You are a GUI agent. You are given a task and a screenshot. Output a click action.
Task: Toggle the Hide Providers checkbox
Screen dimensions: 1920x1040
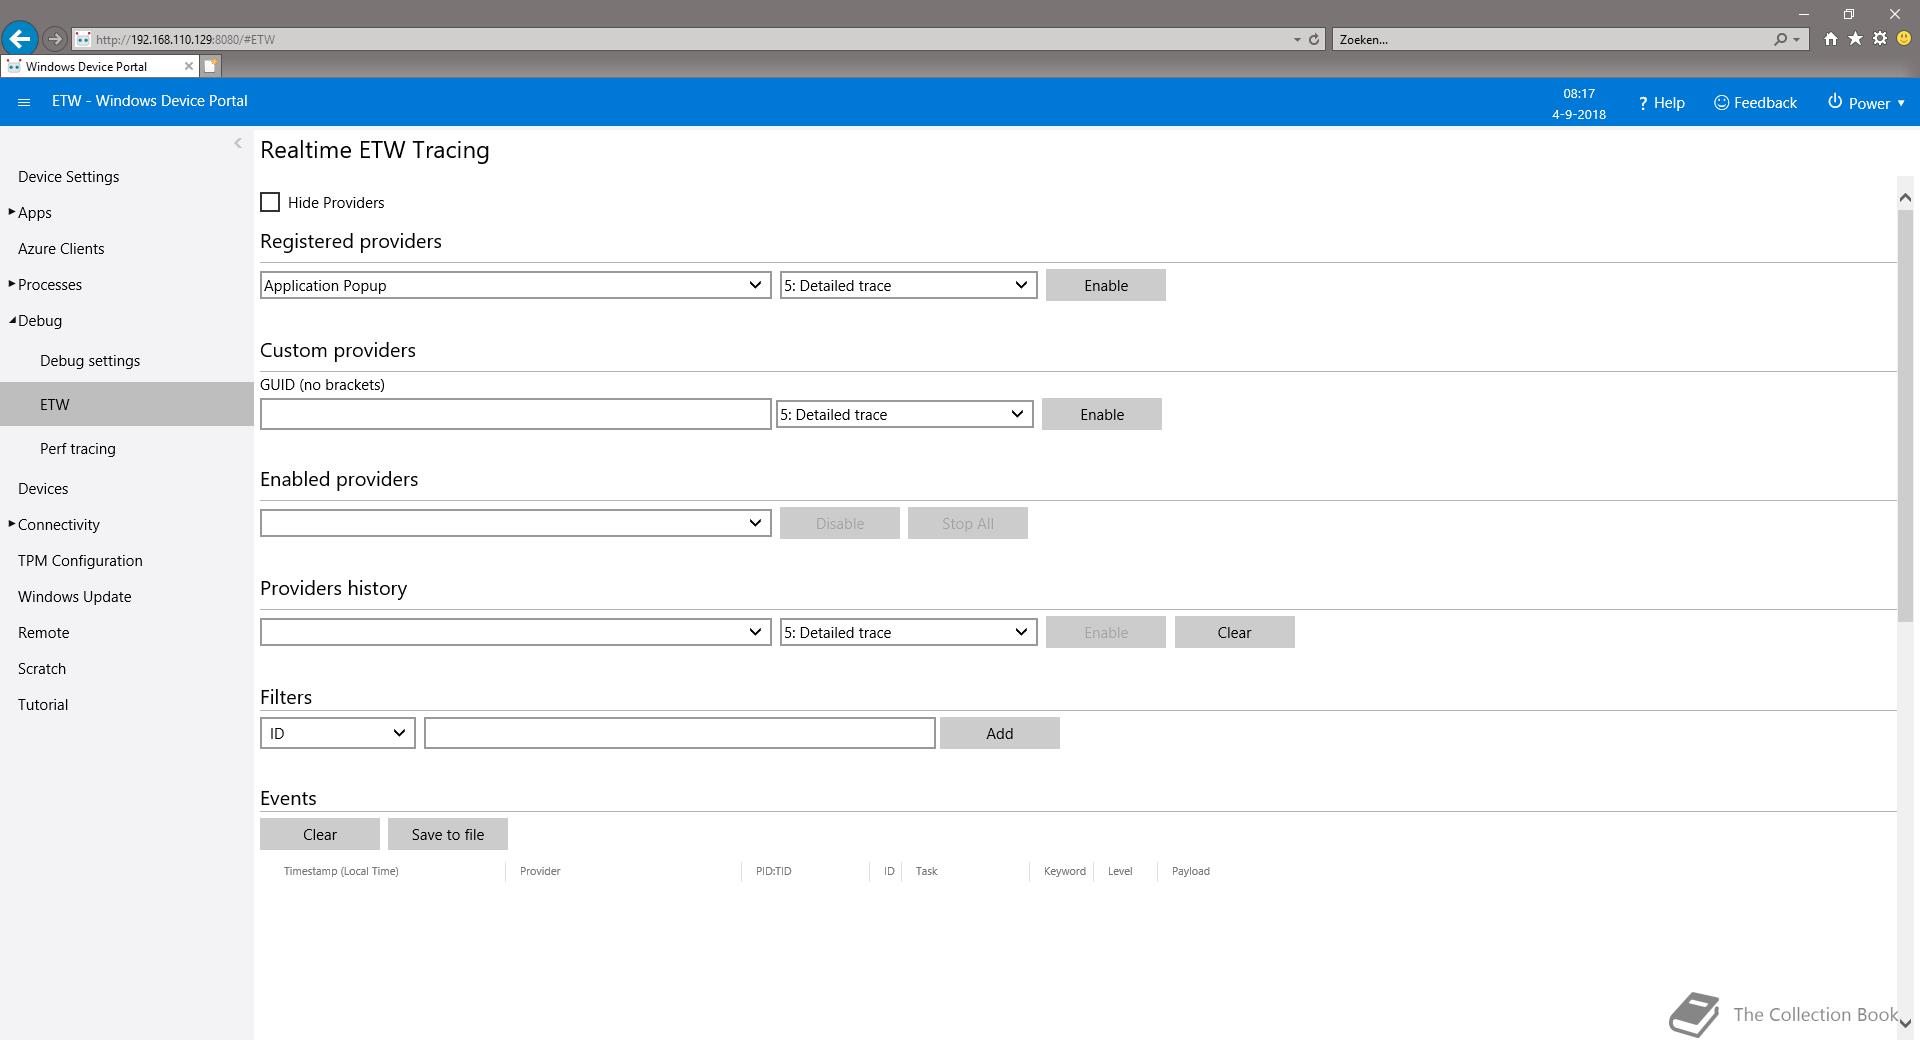click(270, 202)
